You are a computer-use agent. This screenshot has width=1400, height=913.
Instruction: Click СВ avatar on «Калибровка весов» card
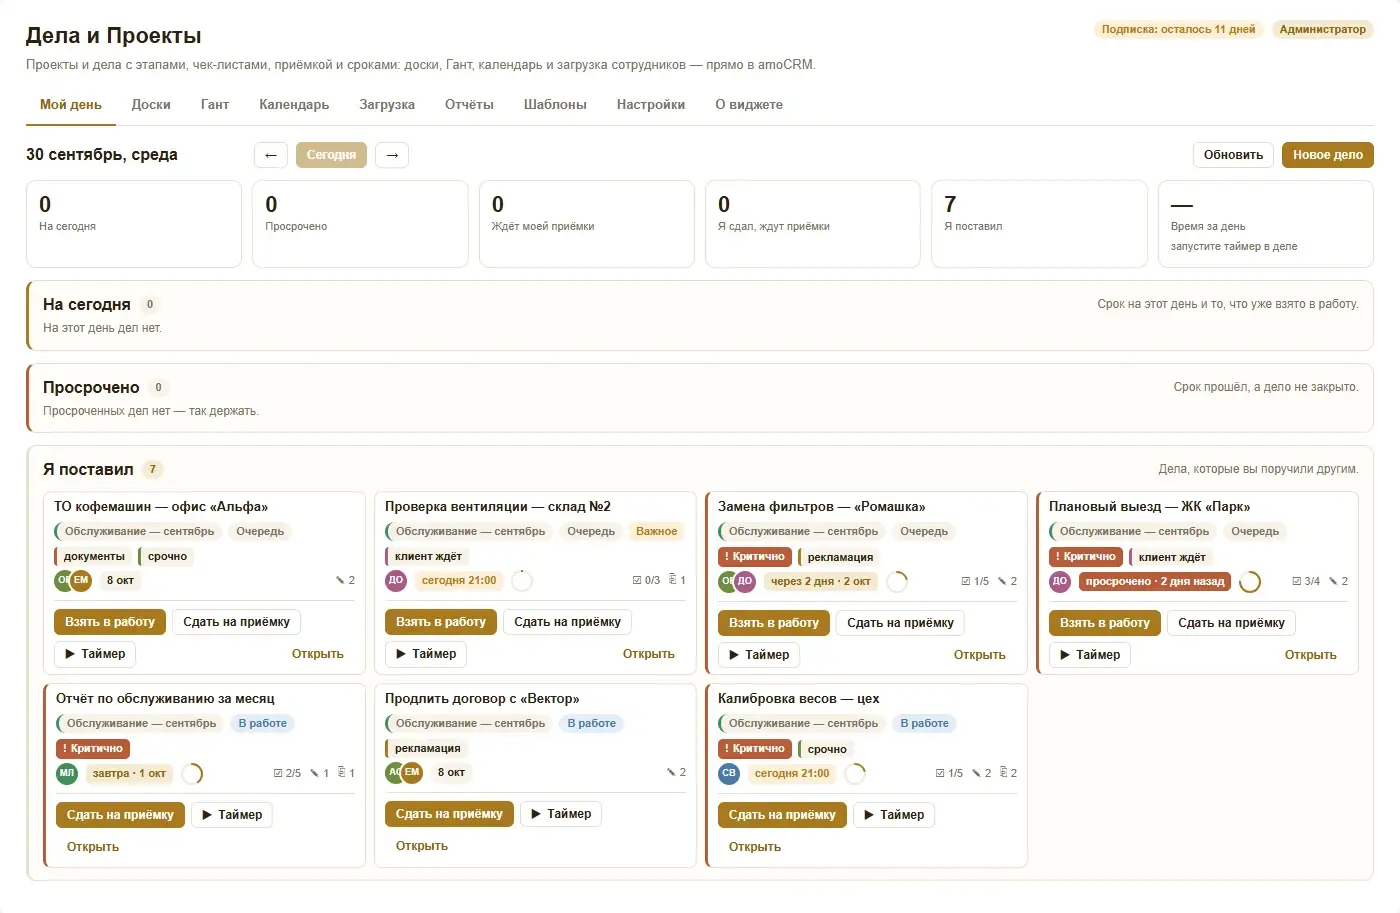pyautogui.click(x=729, y=773)
